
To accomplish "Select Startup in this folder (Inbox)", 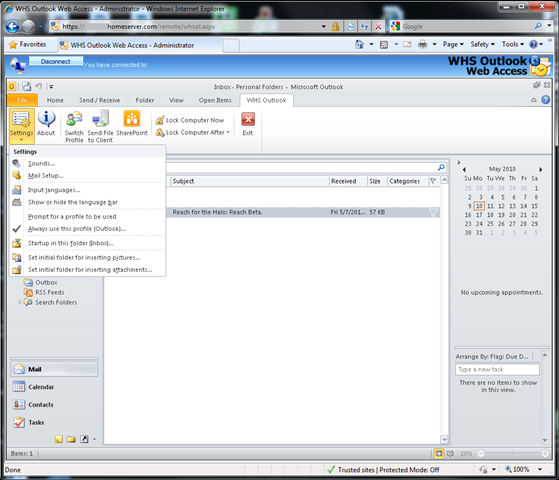I will (88, 243).
